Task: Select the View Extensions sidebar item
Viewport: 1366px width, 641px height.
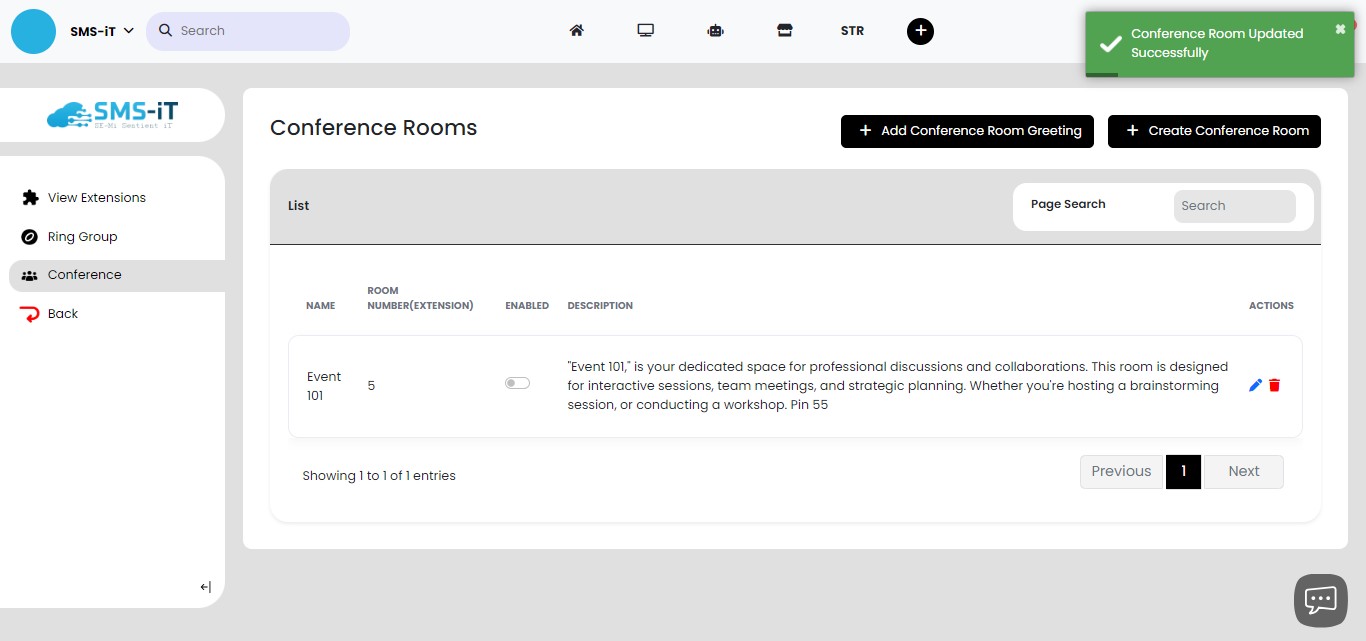Action: tap(96, 197)
